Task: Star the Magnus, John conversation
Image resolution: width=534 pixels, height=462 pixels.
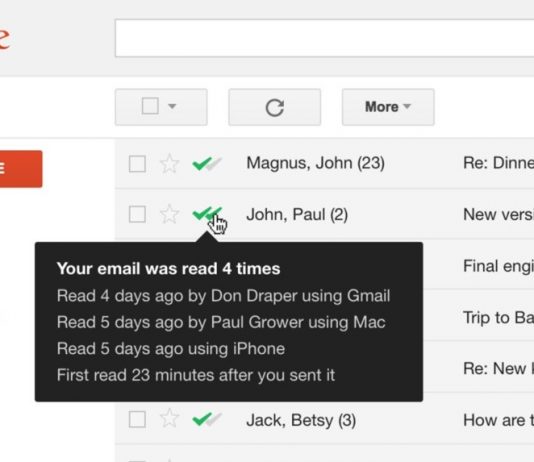Action: pos(169,164)
